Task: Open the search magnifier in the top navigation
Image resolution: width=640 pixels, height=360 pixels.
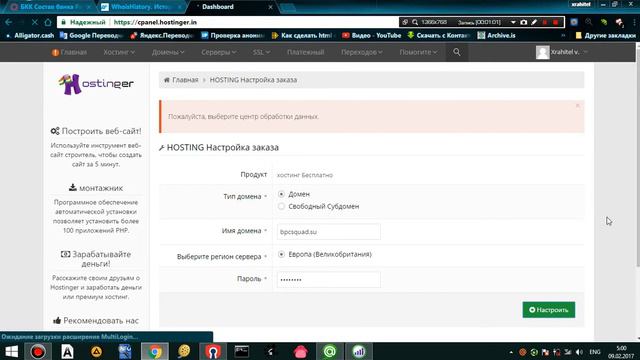Action: pos(457,52)
